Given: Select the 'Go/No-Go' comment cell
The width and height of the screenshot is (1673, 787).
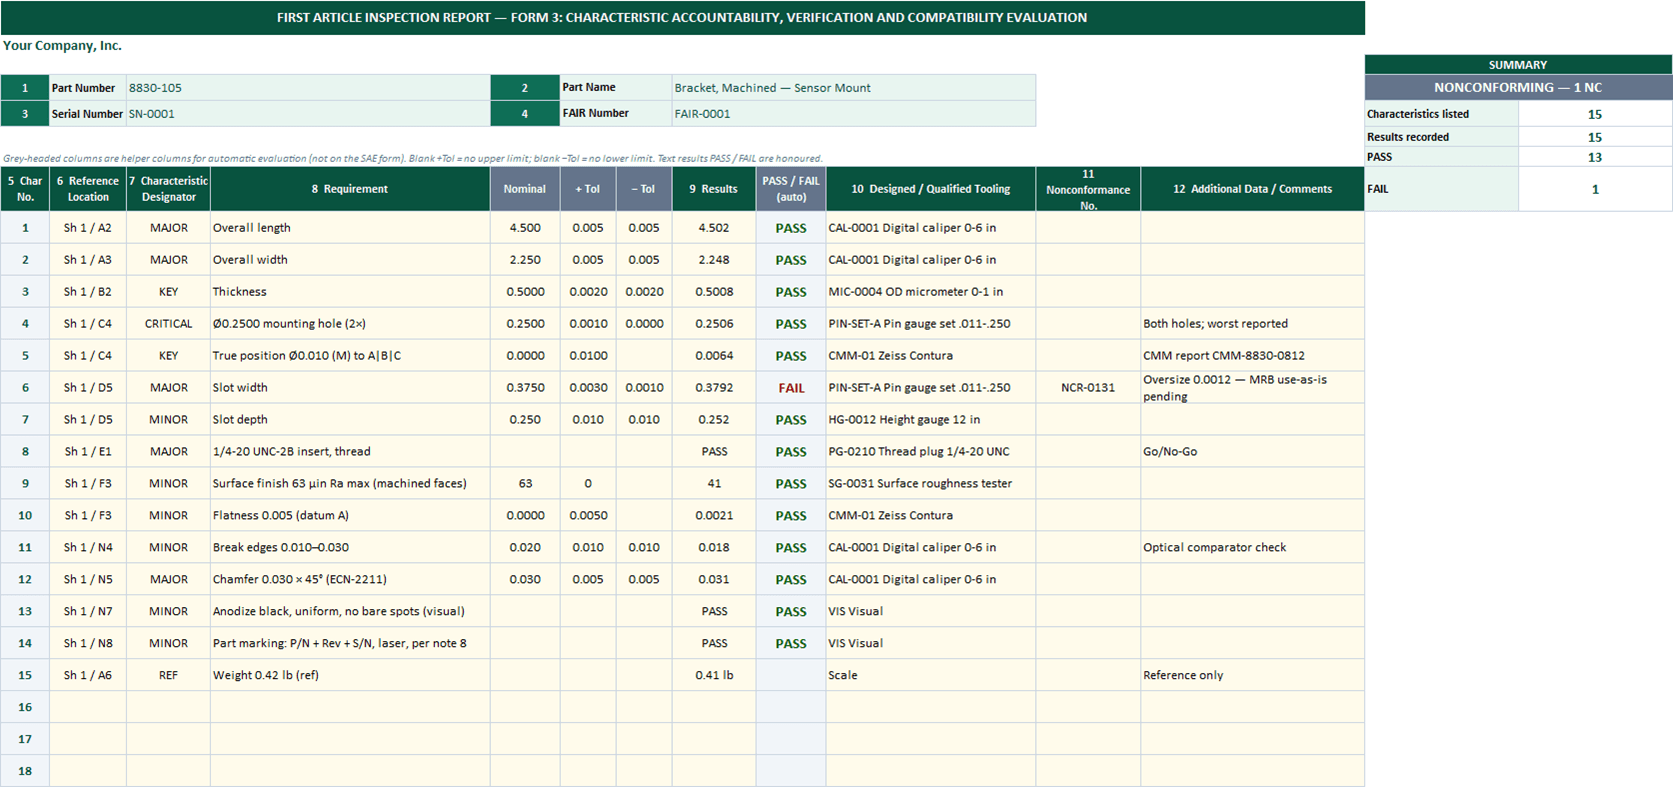Looking at the screenshot, I should coord(1252,452).
